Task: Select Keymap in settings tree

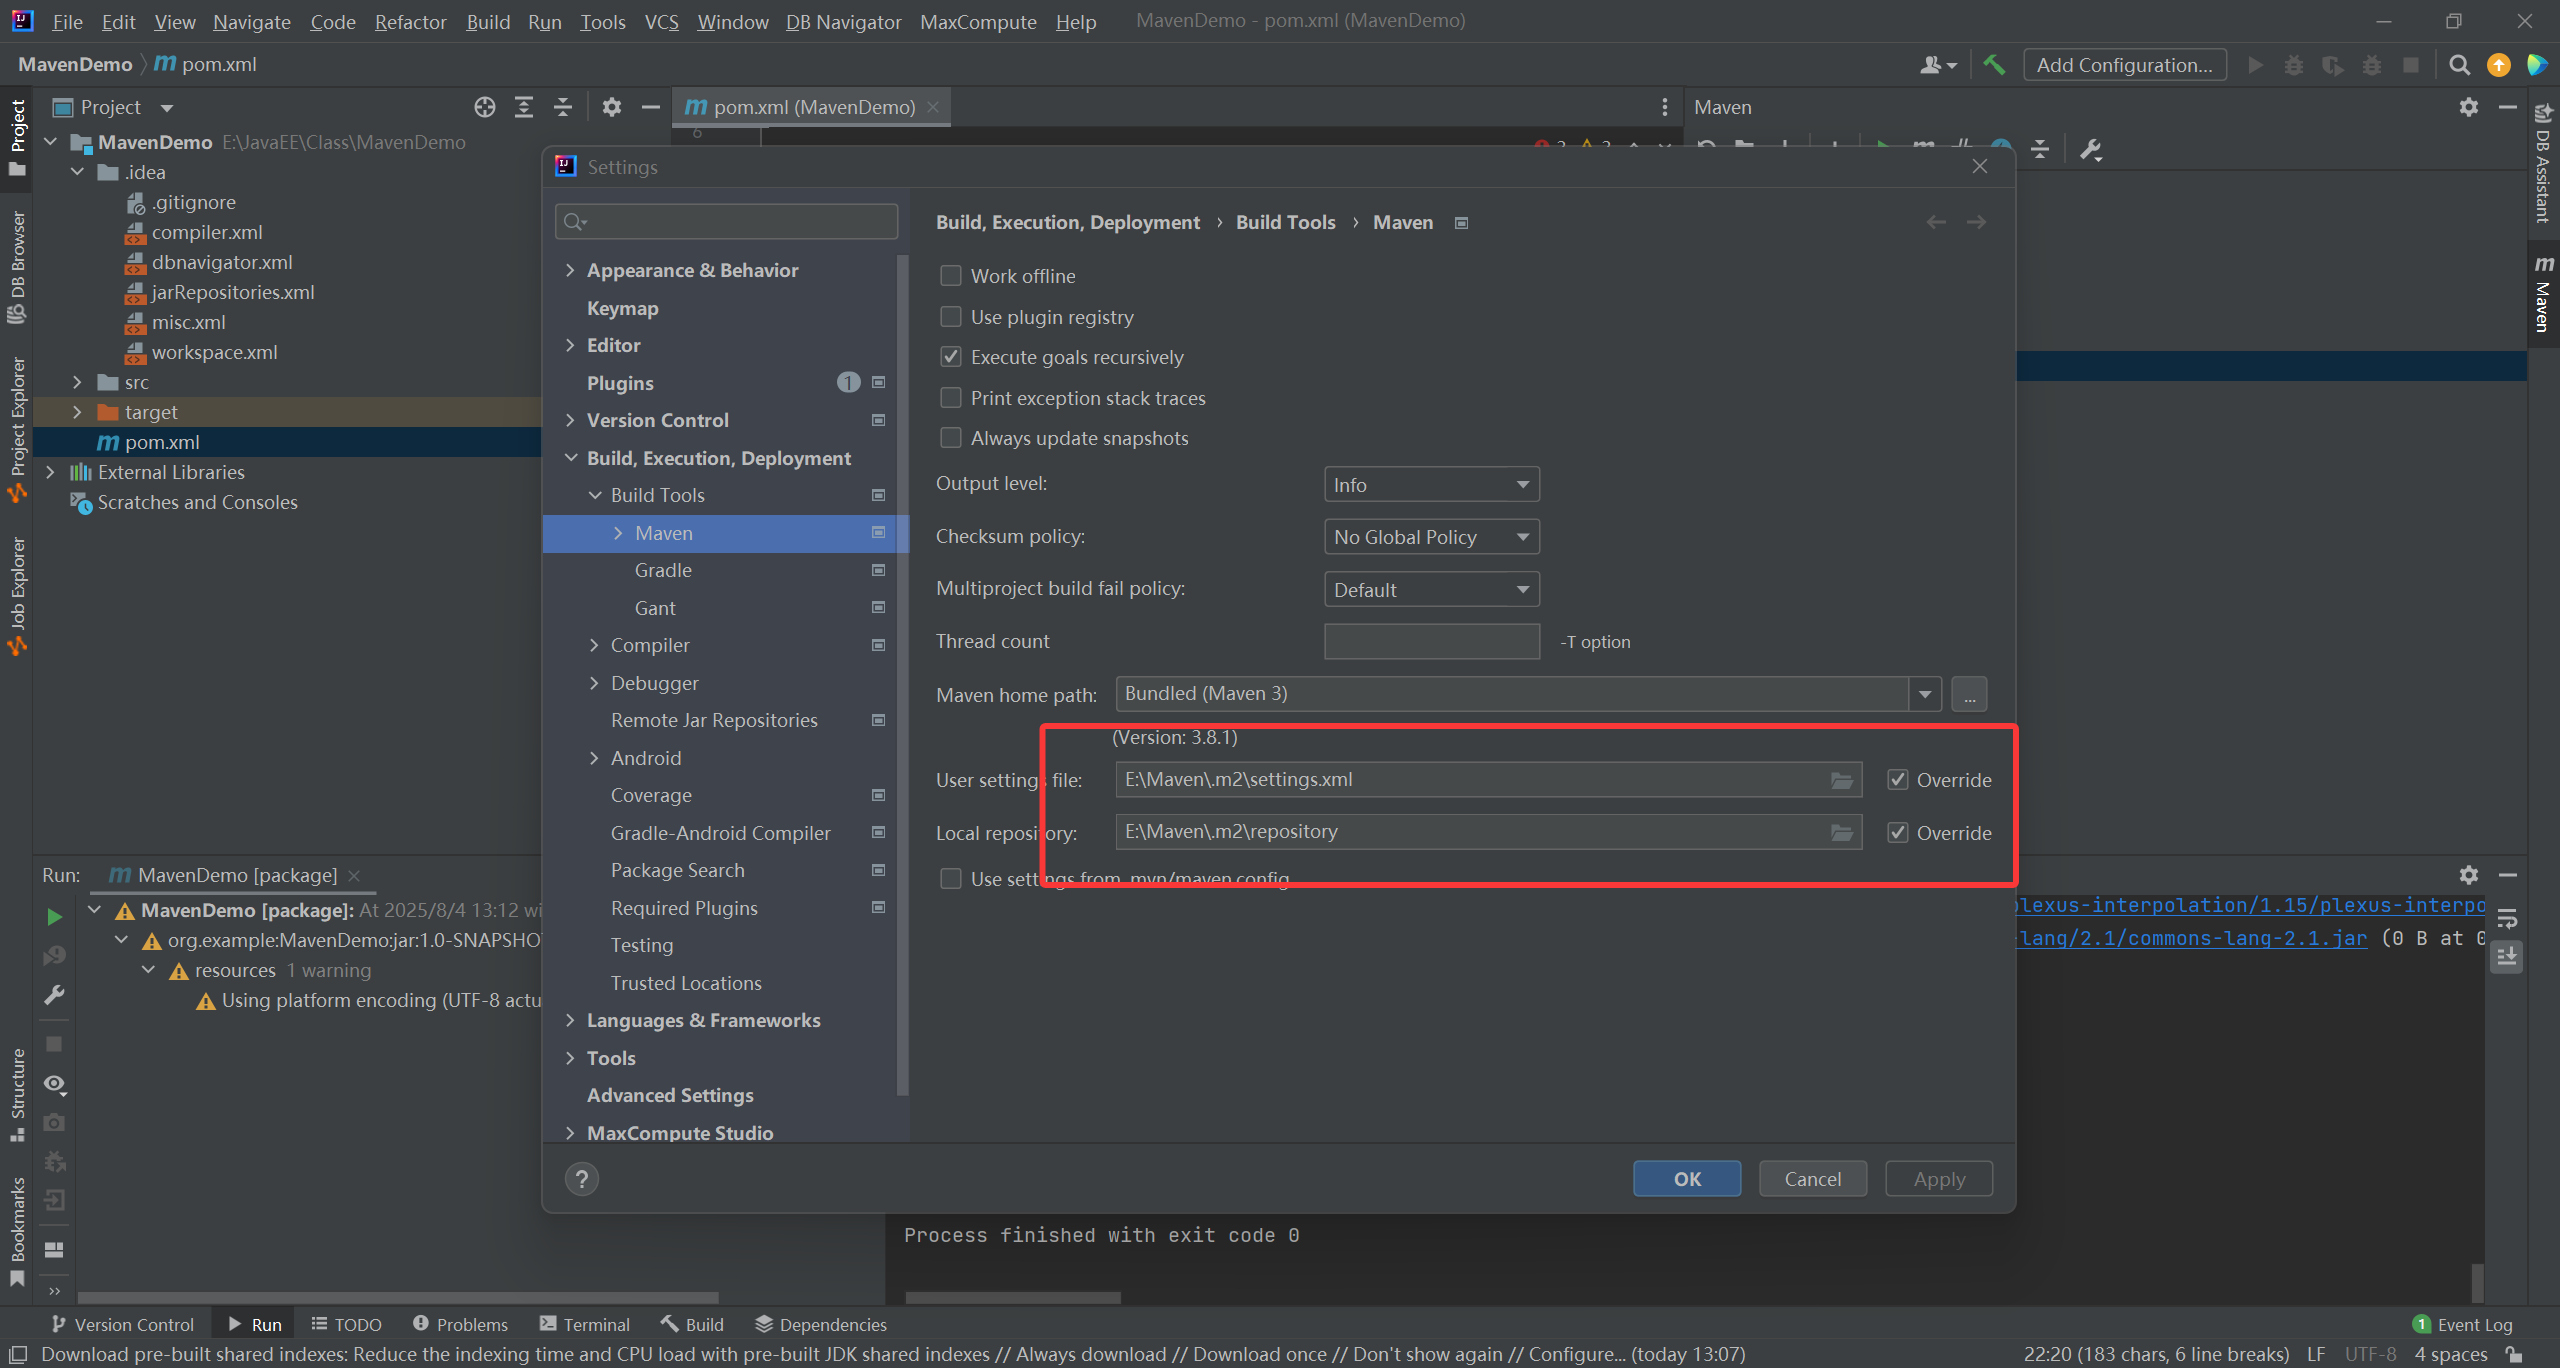Action: [x=622, y=308]
